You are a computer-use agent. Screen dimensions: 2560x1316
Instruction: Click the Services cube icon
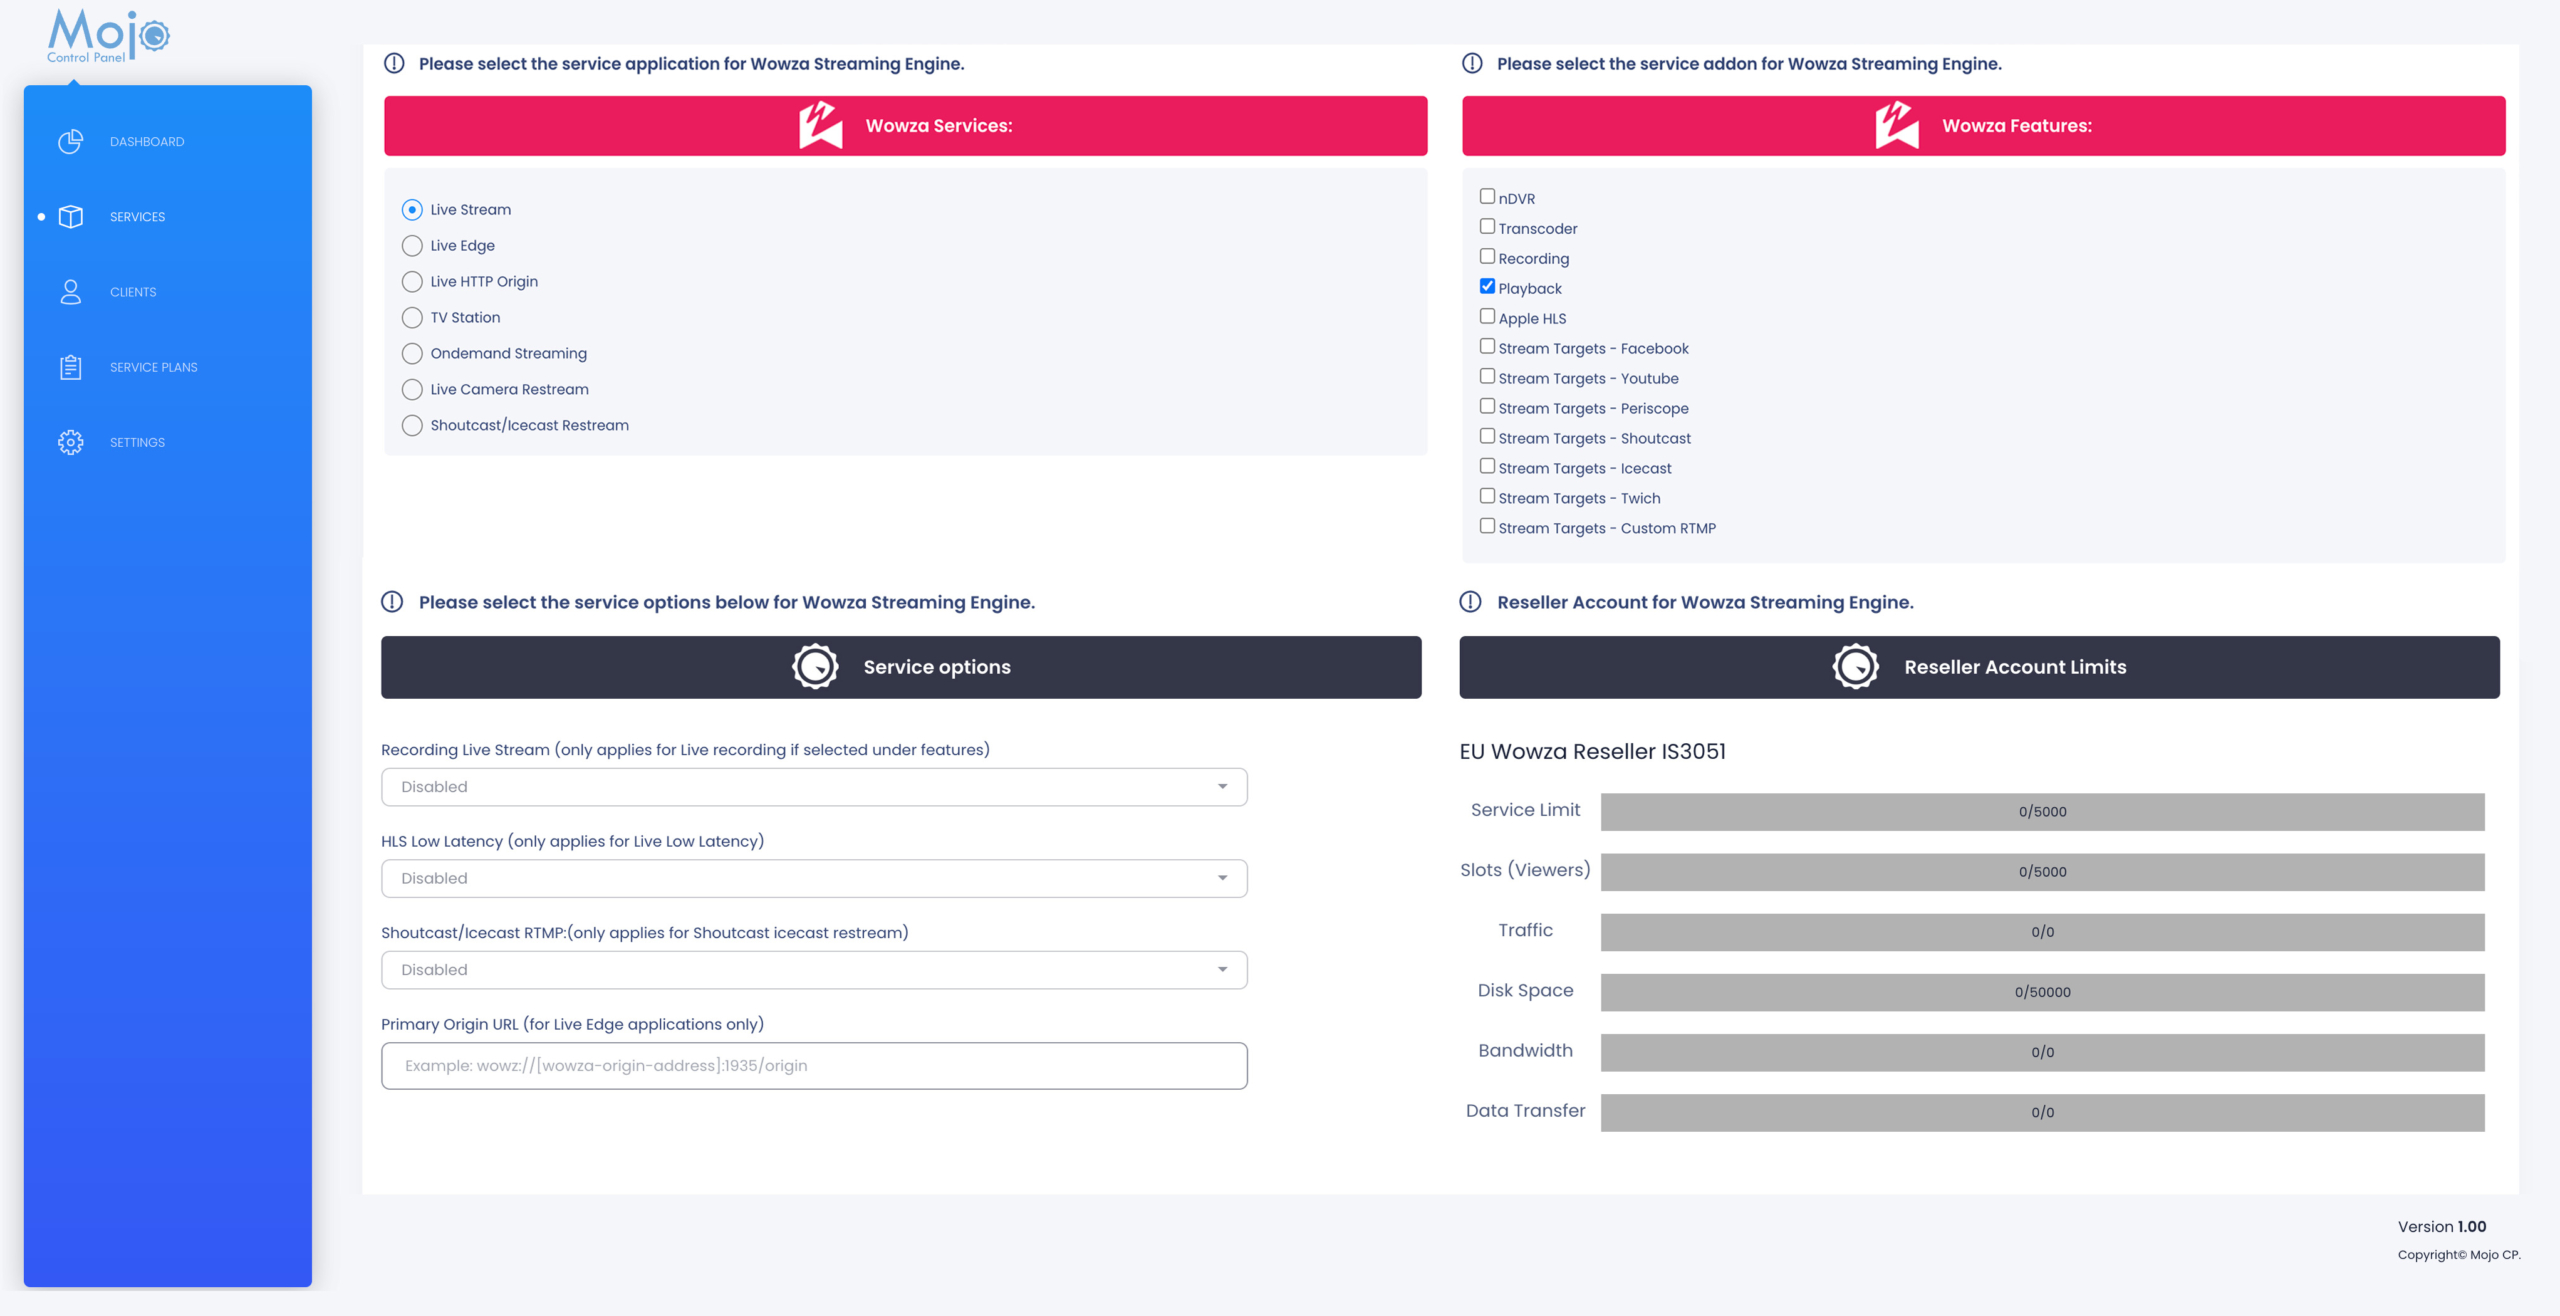[70, 217]
